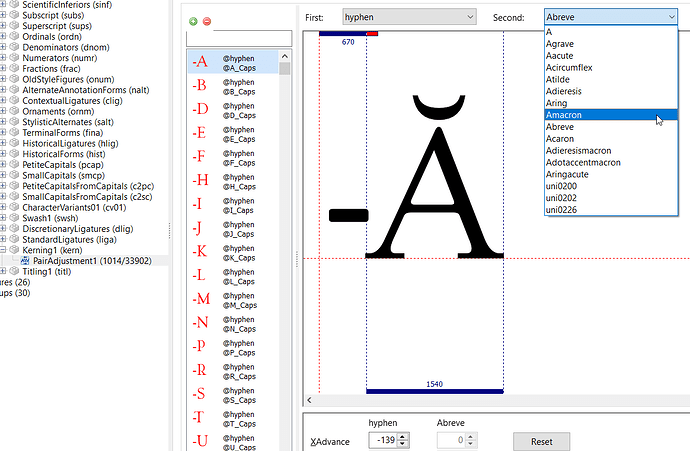The image size is (690, 451).
Task: Expand the CharacterVariants01 (cv01) node
Action: pyautogui.click(x=3, y=207)
